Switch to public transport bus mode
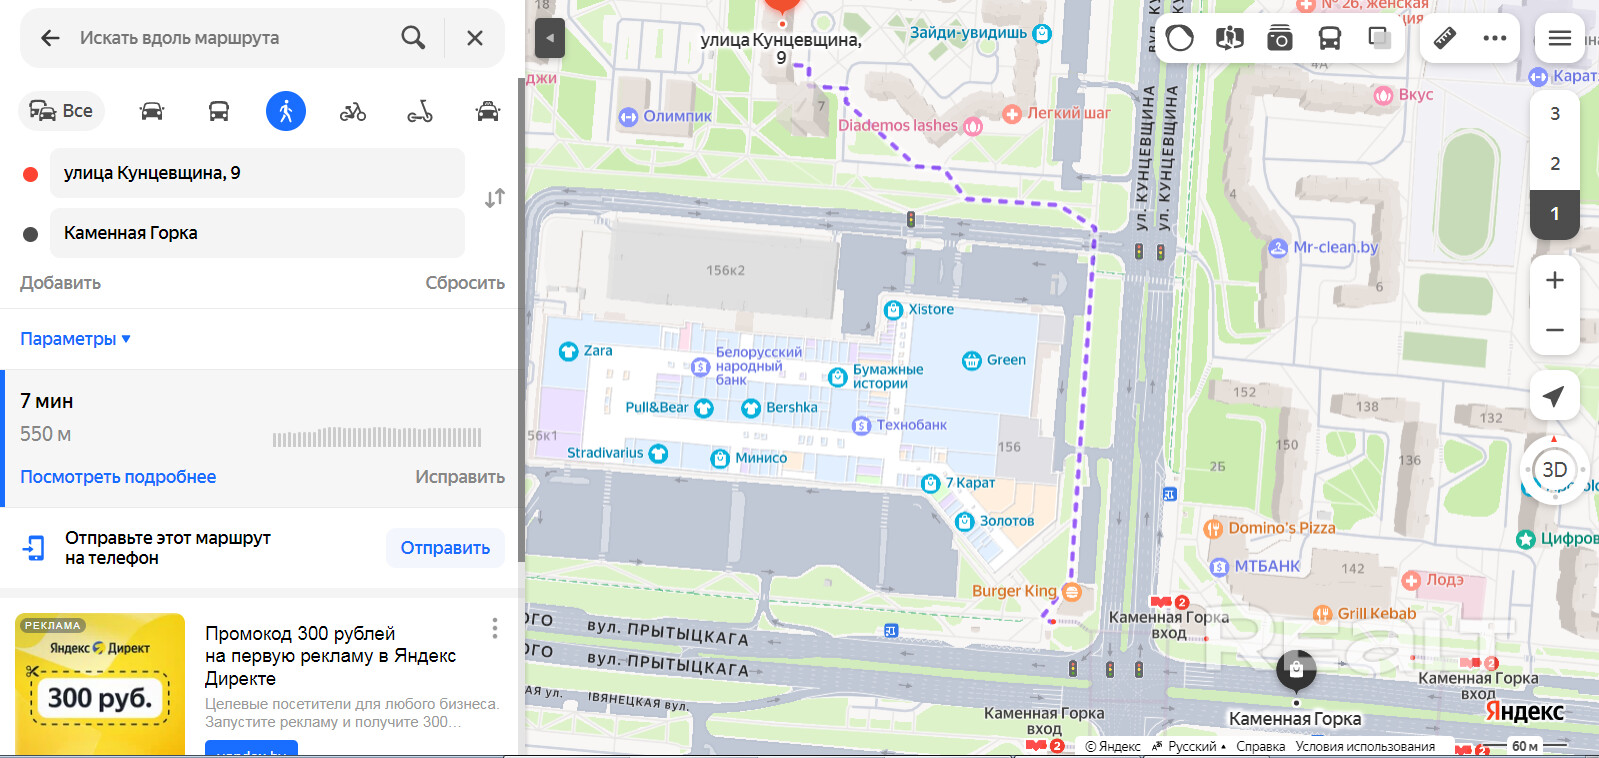Screen dimensions: 1599x758 219,111
